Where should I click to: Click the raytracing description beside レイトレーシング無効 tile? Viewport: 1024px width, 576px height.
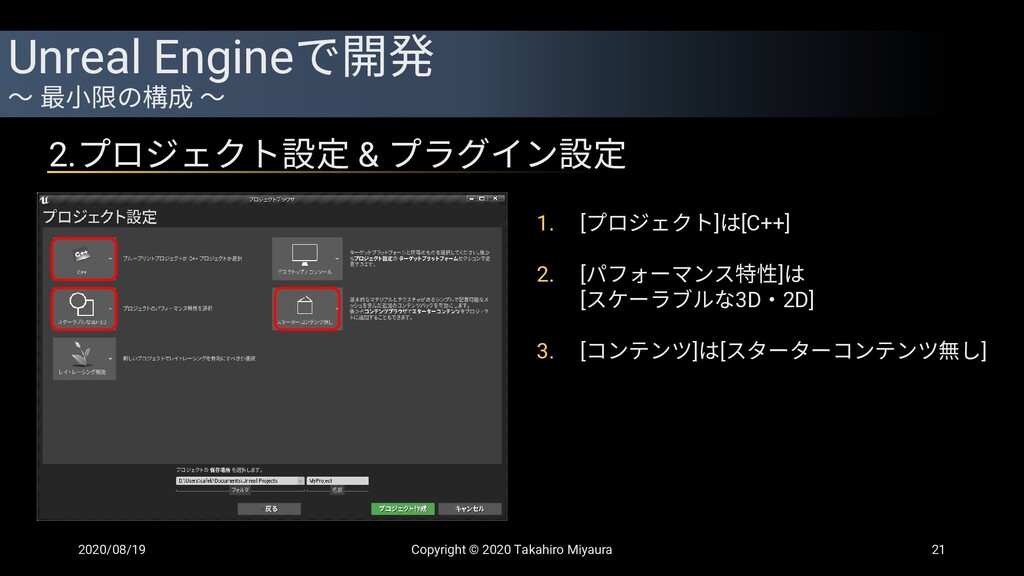(x=189, y=359)
